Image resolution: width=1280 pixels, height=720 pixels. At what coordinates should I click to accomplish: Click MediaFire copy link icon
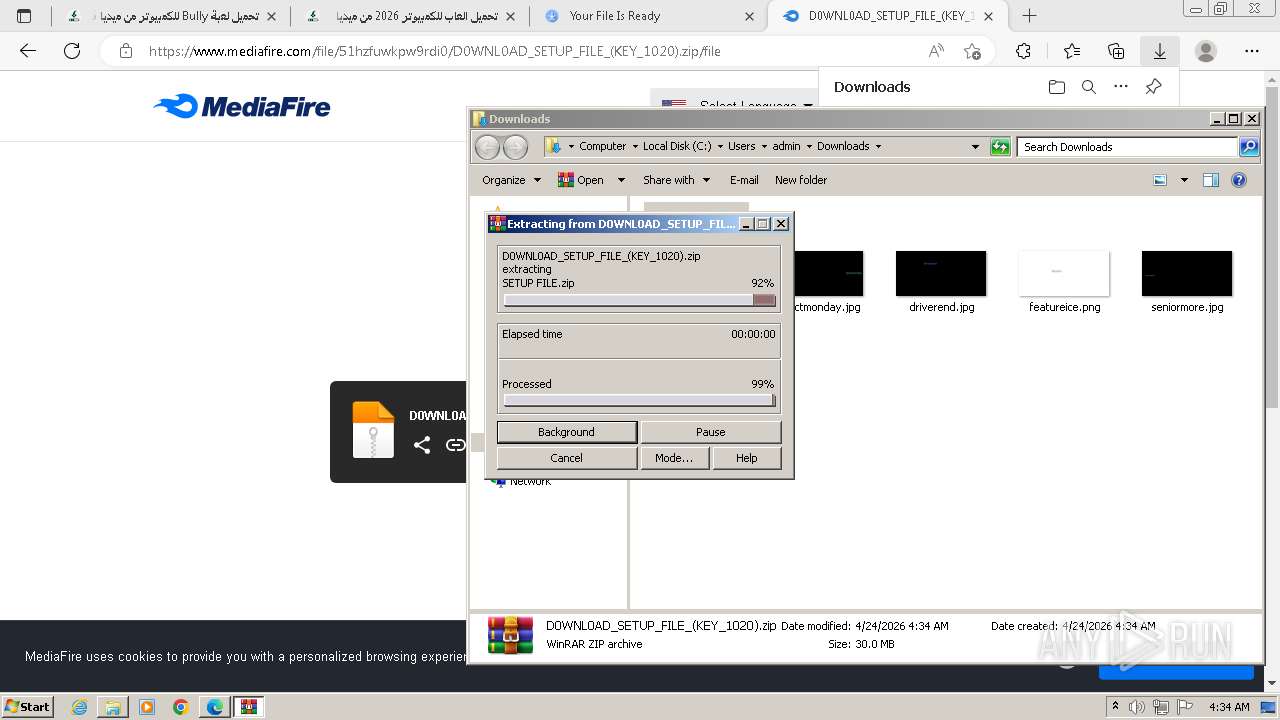456,445
